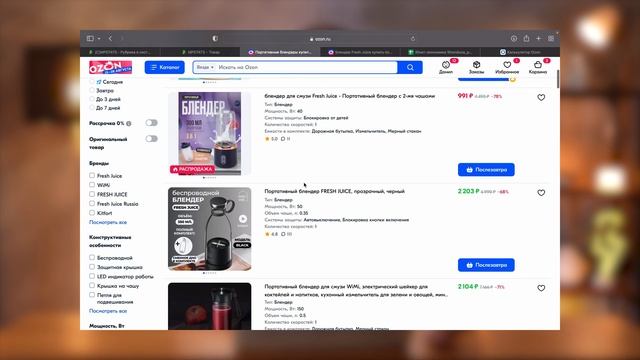Click the 4.8 star rating of FRESH JUICE blender
Image resolution: width=640 pixels, height=360 pixels.
tap(271, 234)
